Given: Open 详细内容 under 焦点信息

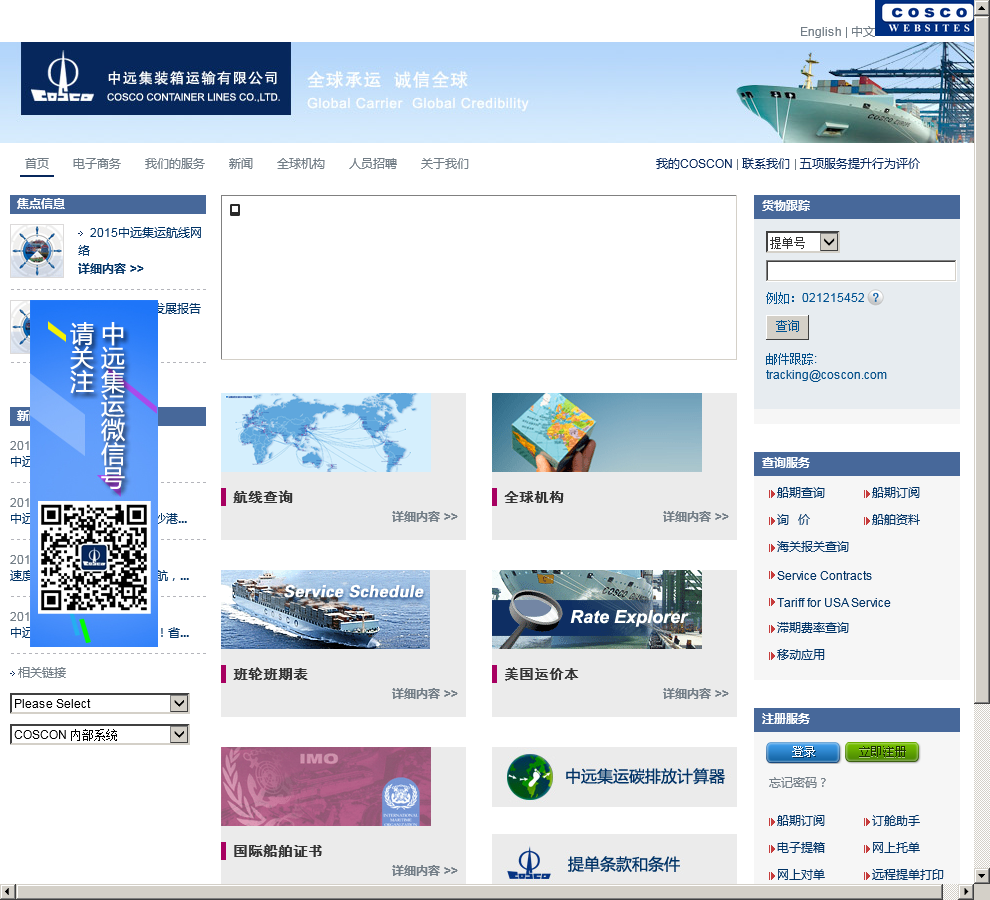Looking at the screenshot, I should (110, 268).
